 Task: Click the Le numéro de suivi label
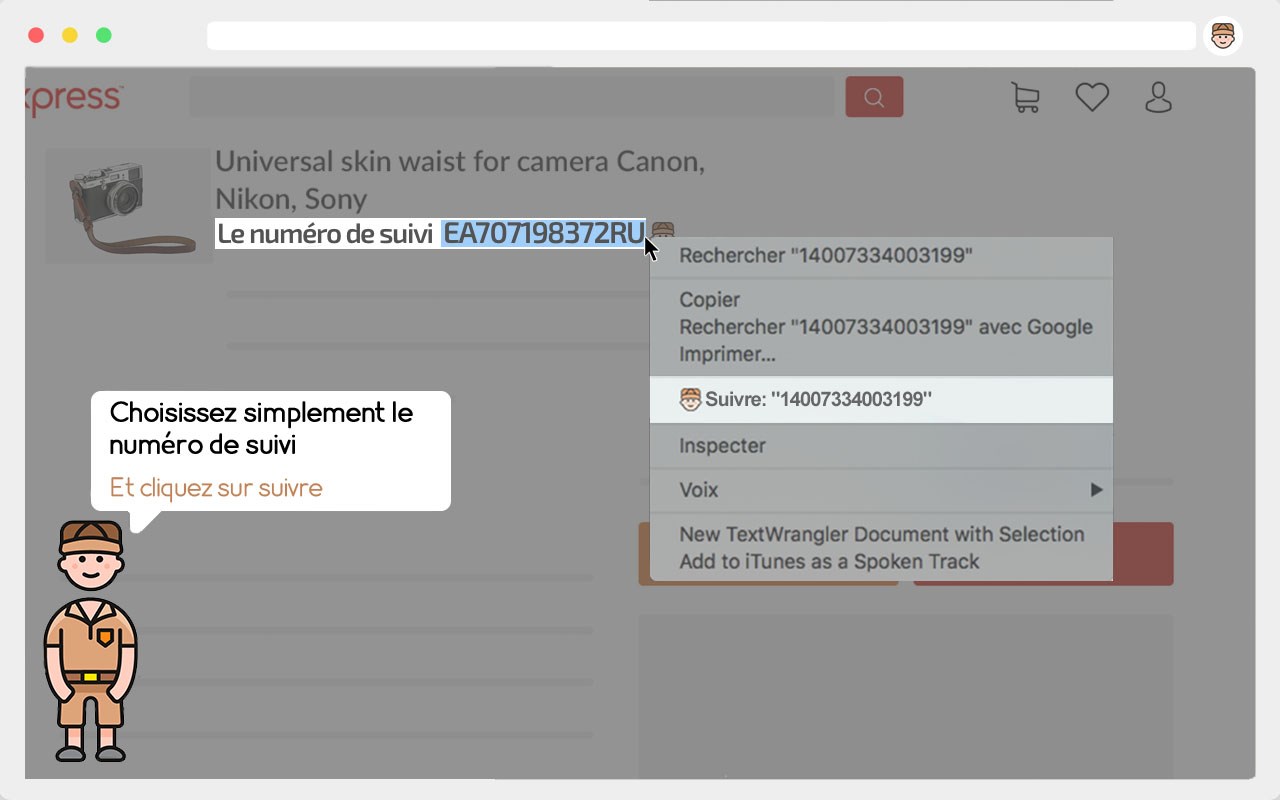325,233
